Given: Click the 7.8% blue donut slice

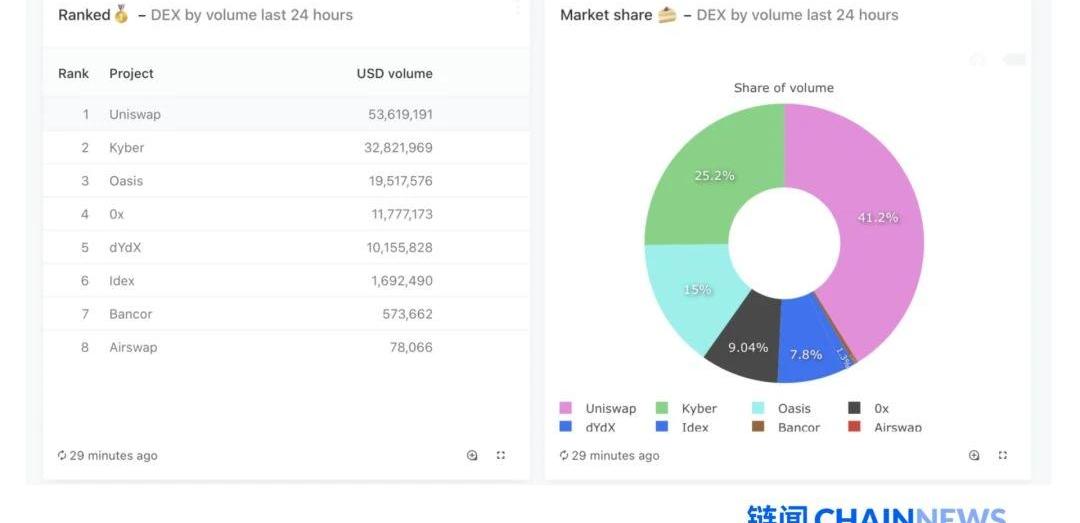Looking at the screenshot, I should point(807,354).
